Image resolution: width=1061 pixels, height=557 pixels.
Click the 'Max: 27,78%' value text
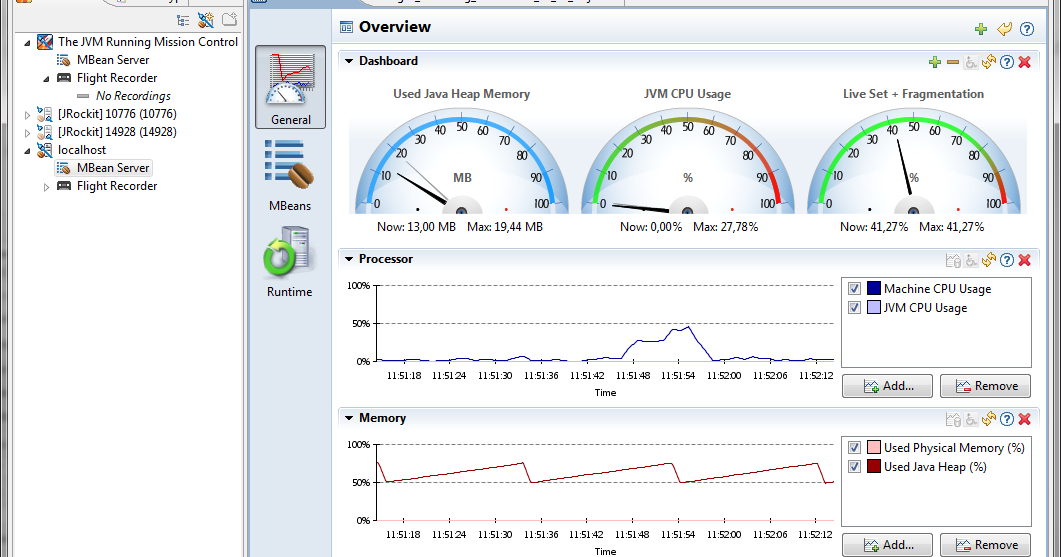(725, 227)
